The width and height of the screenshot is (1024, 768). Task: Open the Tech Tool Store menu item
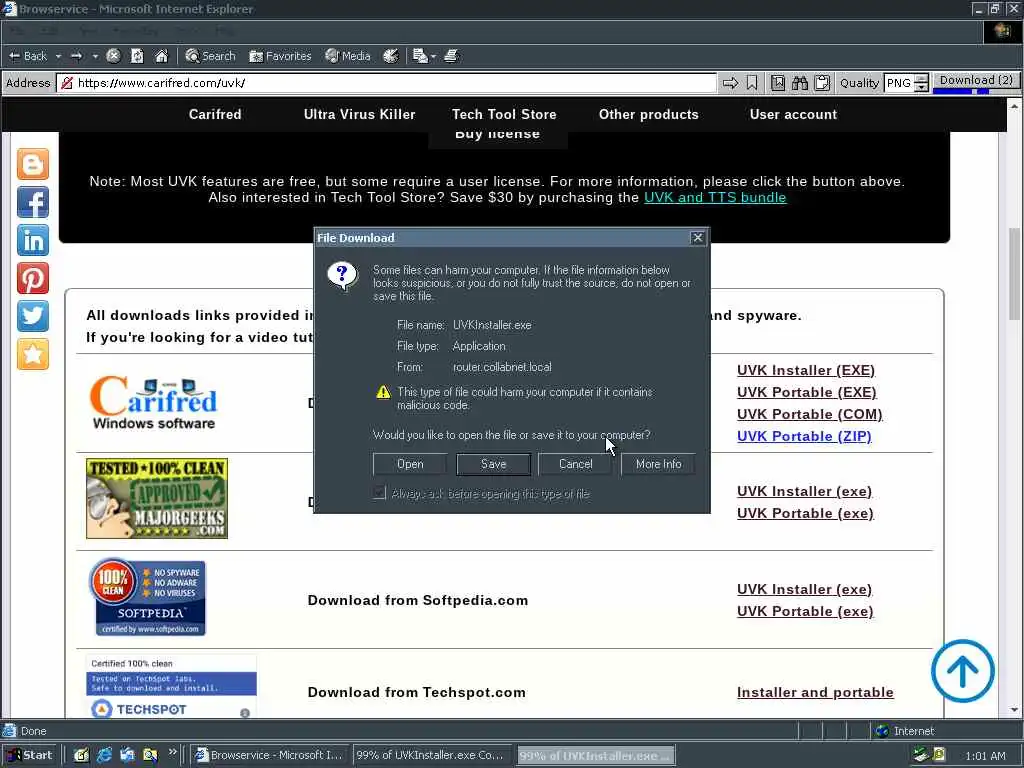[x=504, y=114]
